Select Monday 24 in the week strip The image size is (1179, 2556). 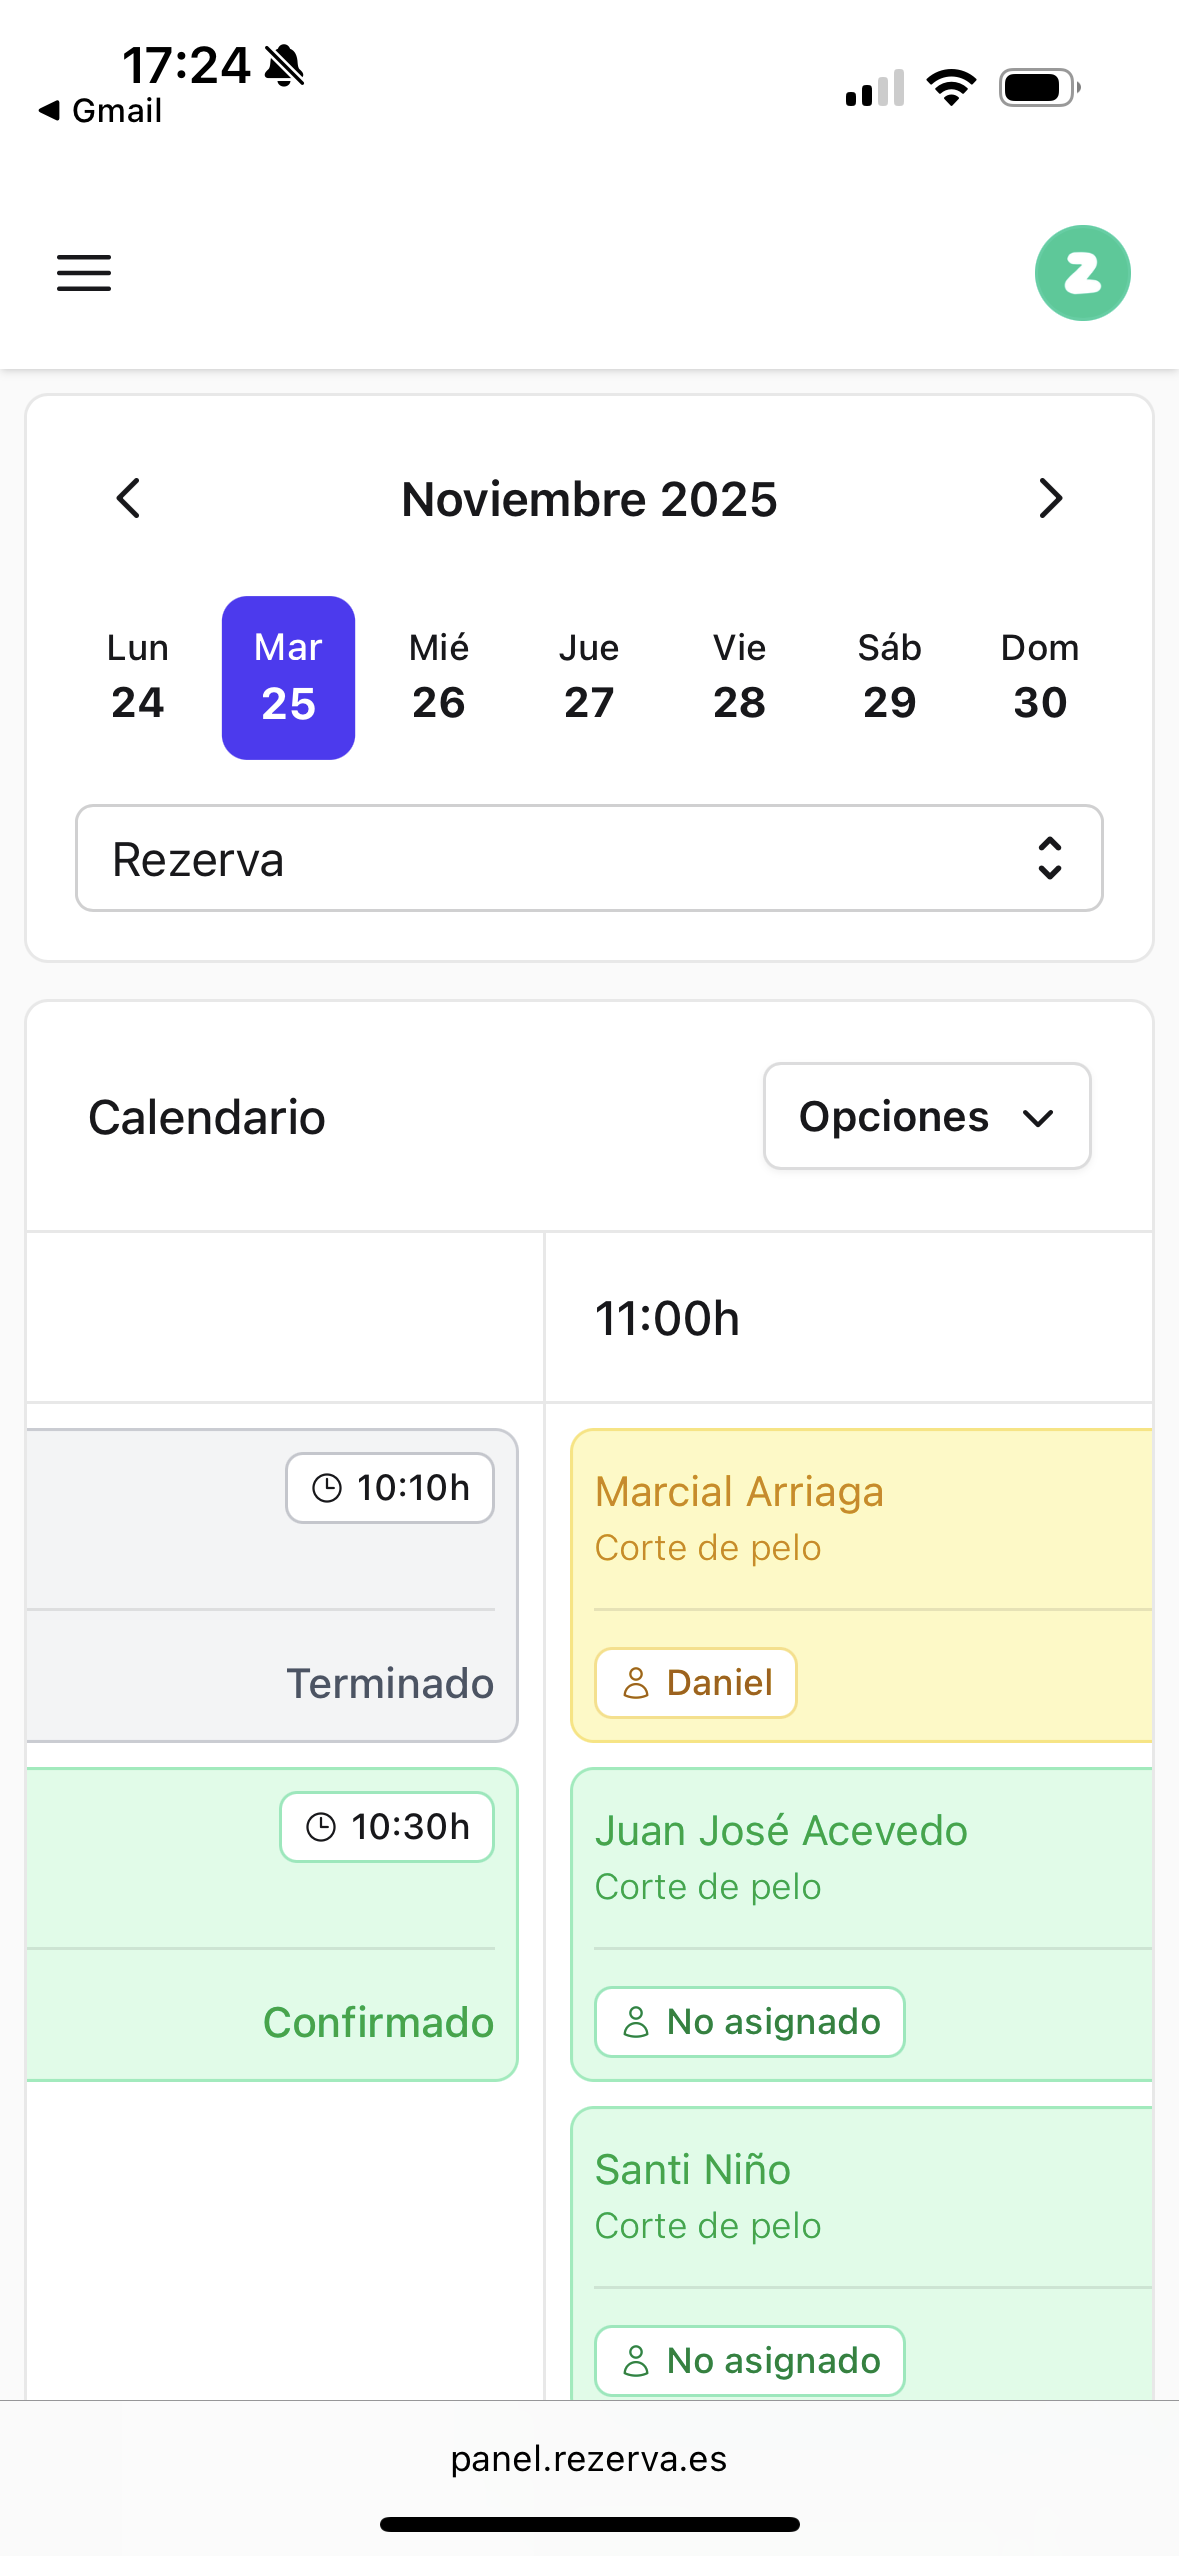[138, 677]
